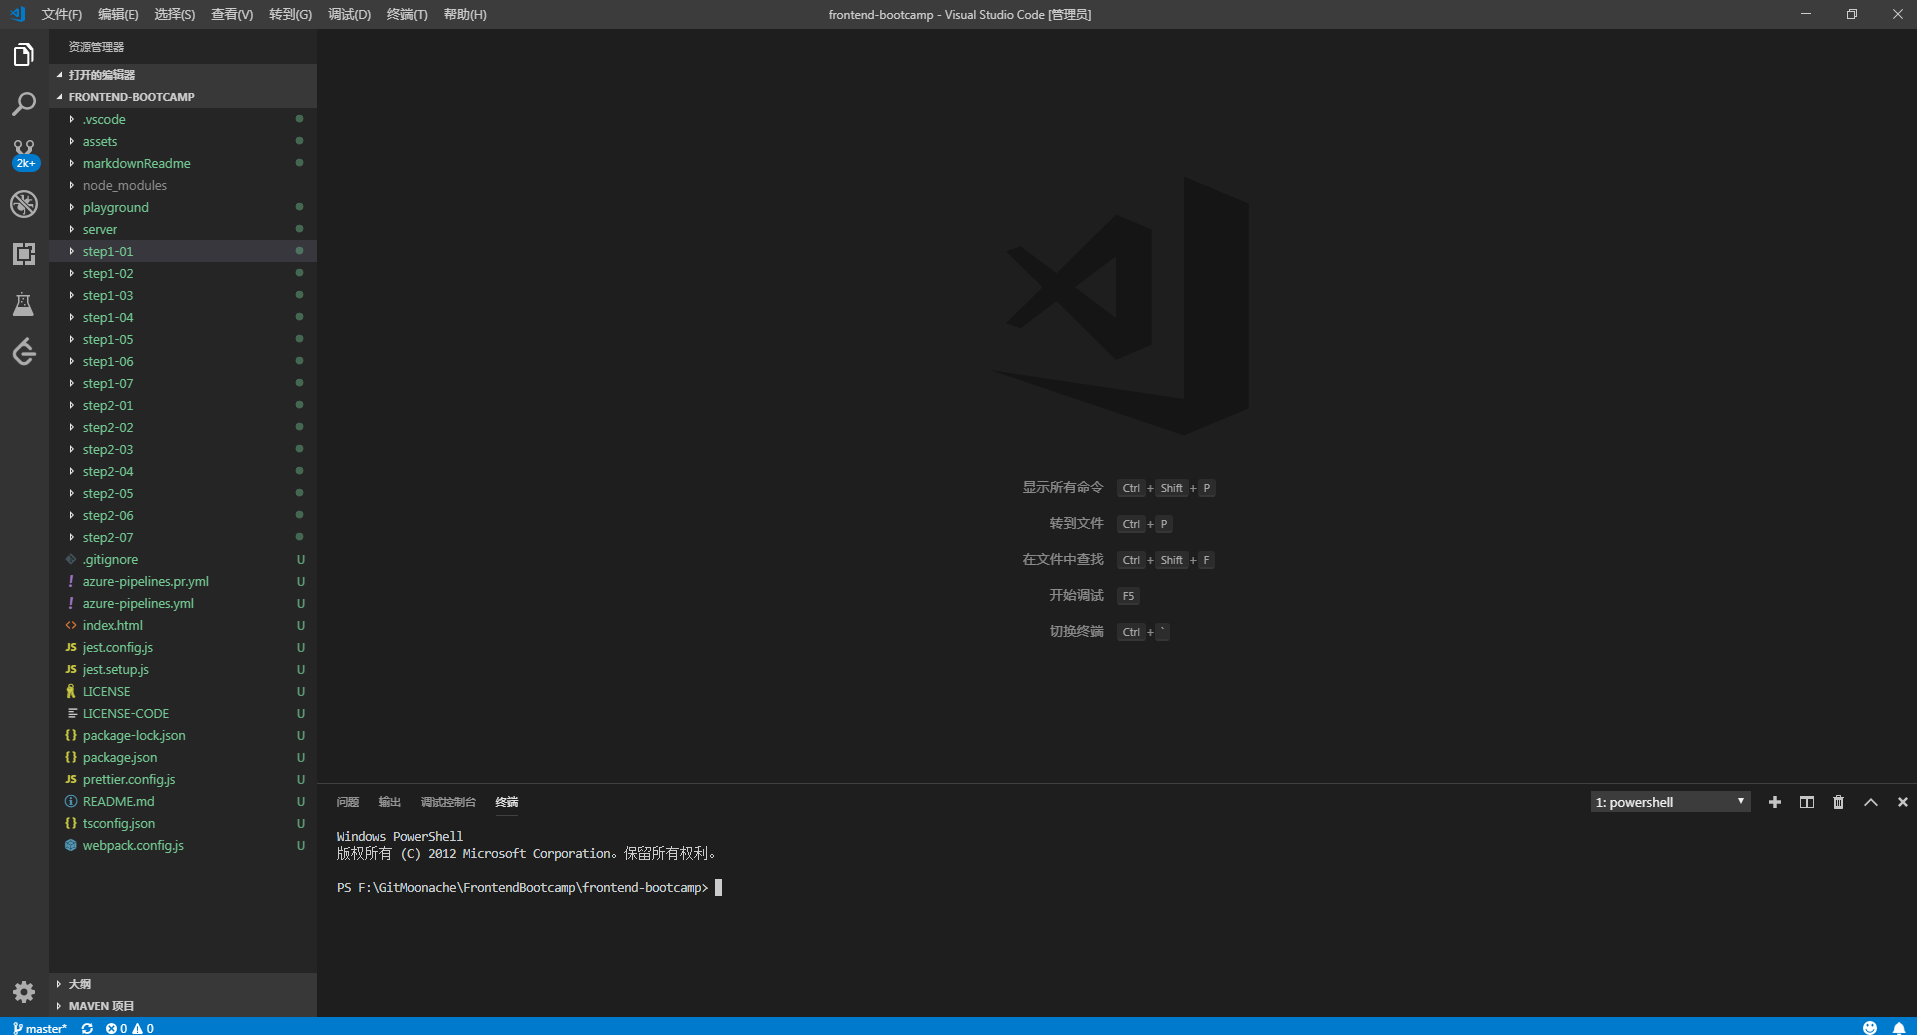
Task: Close the terminal panel
Action: coord(1903,802)
